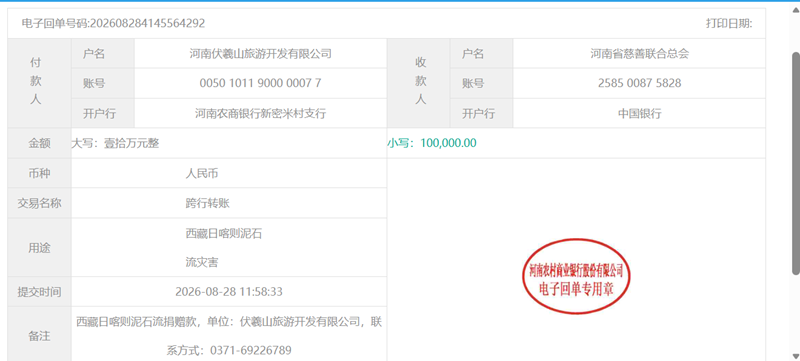Click the amount in words 壹拾万元整

coord(132,143)
